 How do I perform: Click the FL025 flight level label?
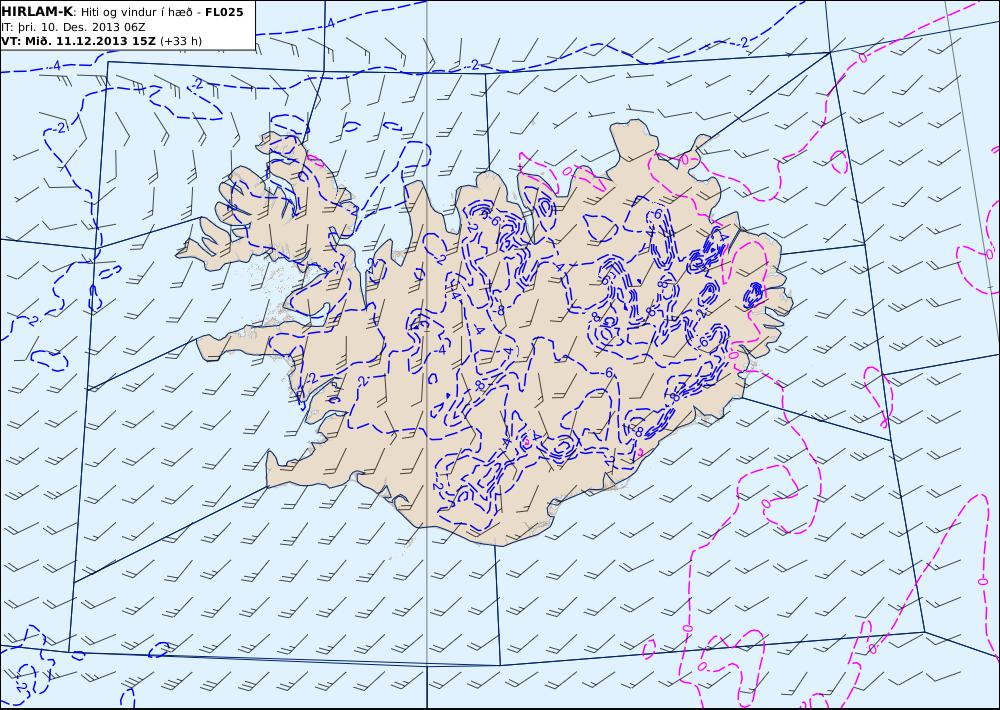pyautogui.click(x=224, y=12)
